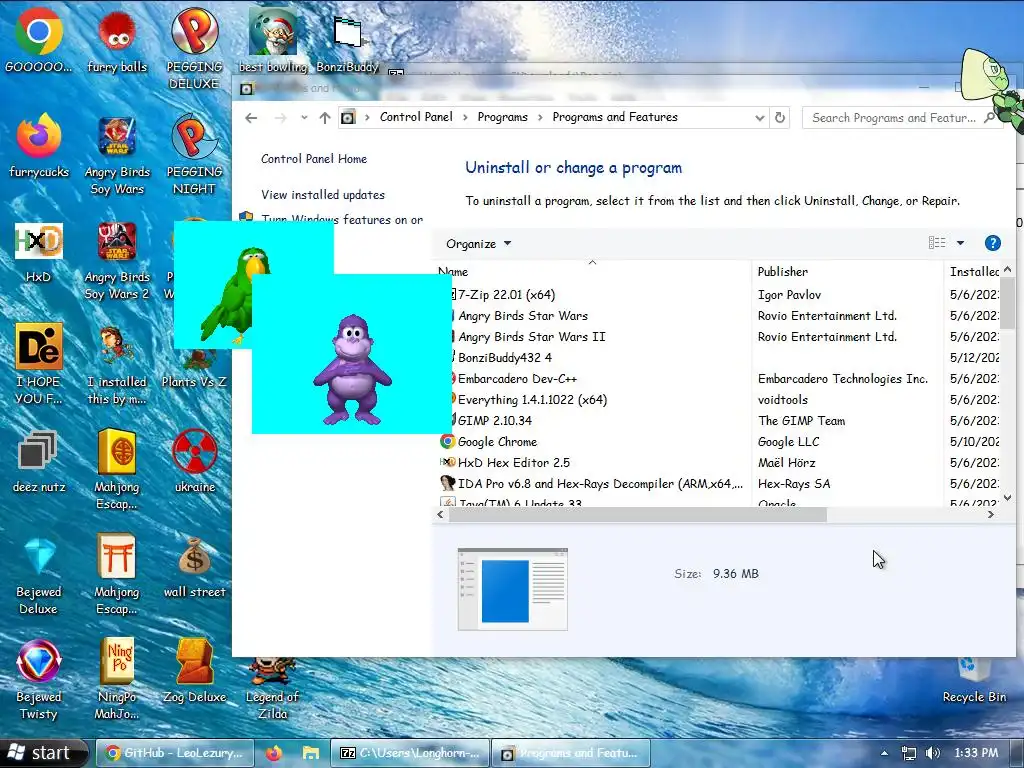Sort the list by Name column
The image size is (1024, 768).
point(593,271)
